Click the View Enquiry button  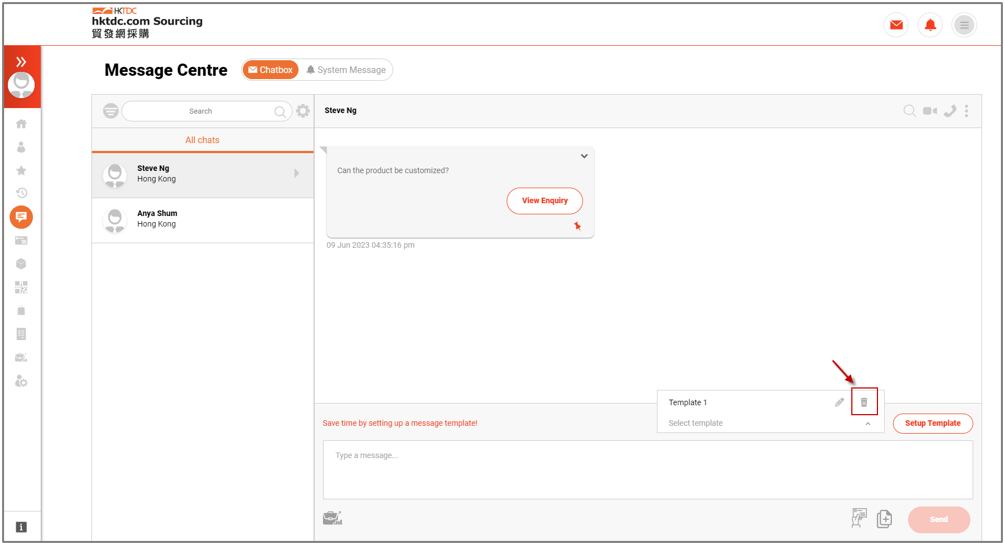click(545, 201)
